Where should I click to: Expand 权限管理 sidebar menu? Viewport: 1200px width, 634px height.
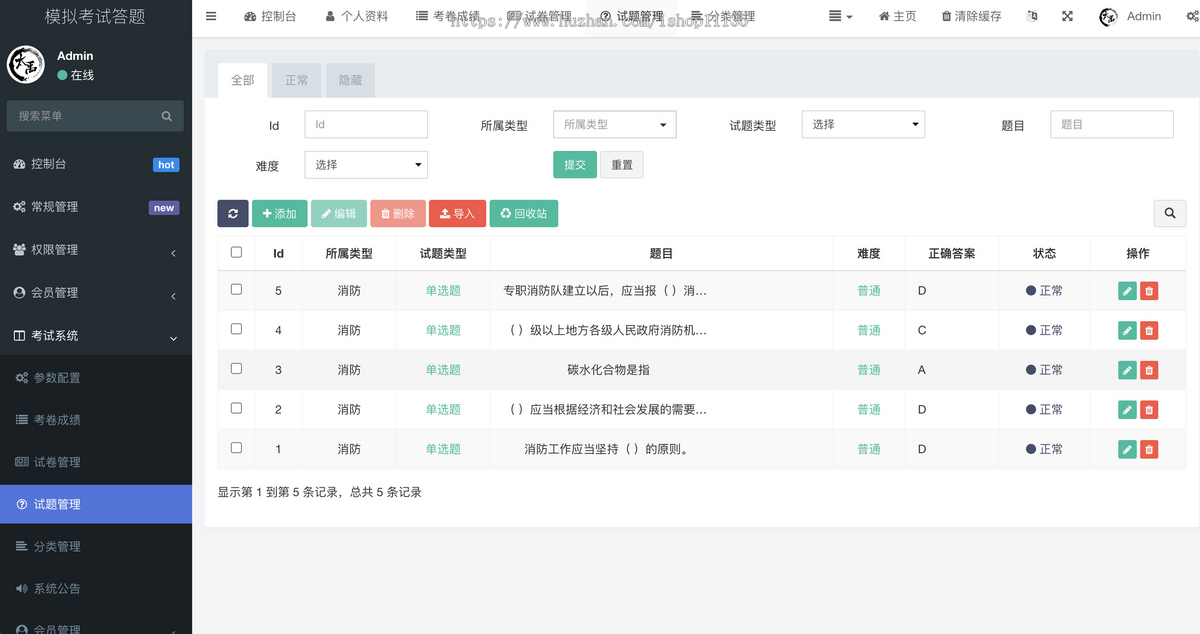coord(96,250)
